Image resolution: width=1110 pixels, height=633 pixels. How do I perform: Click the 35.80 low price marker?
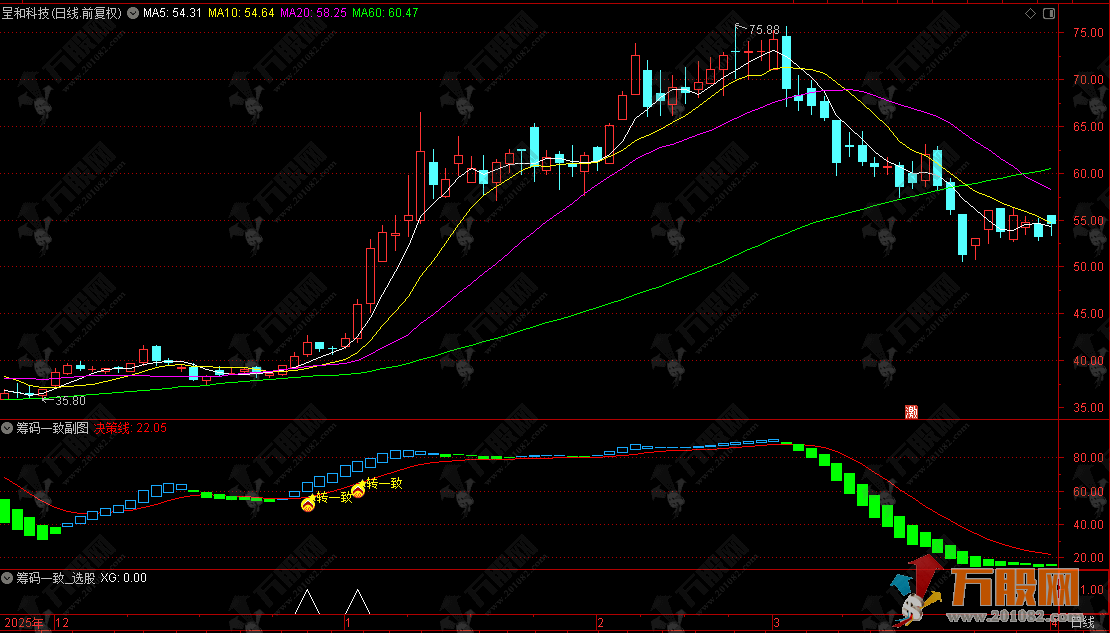pos(70,400)
